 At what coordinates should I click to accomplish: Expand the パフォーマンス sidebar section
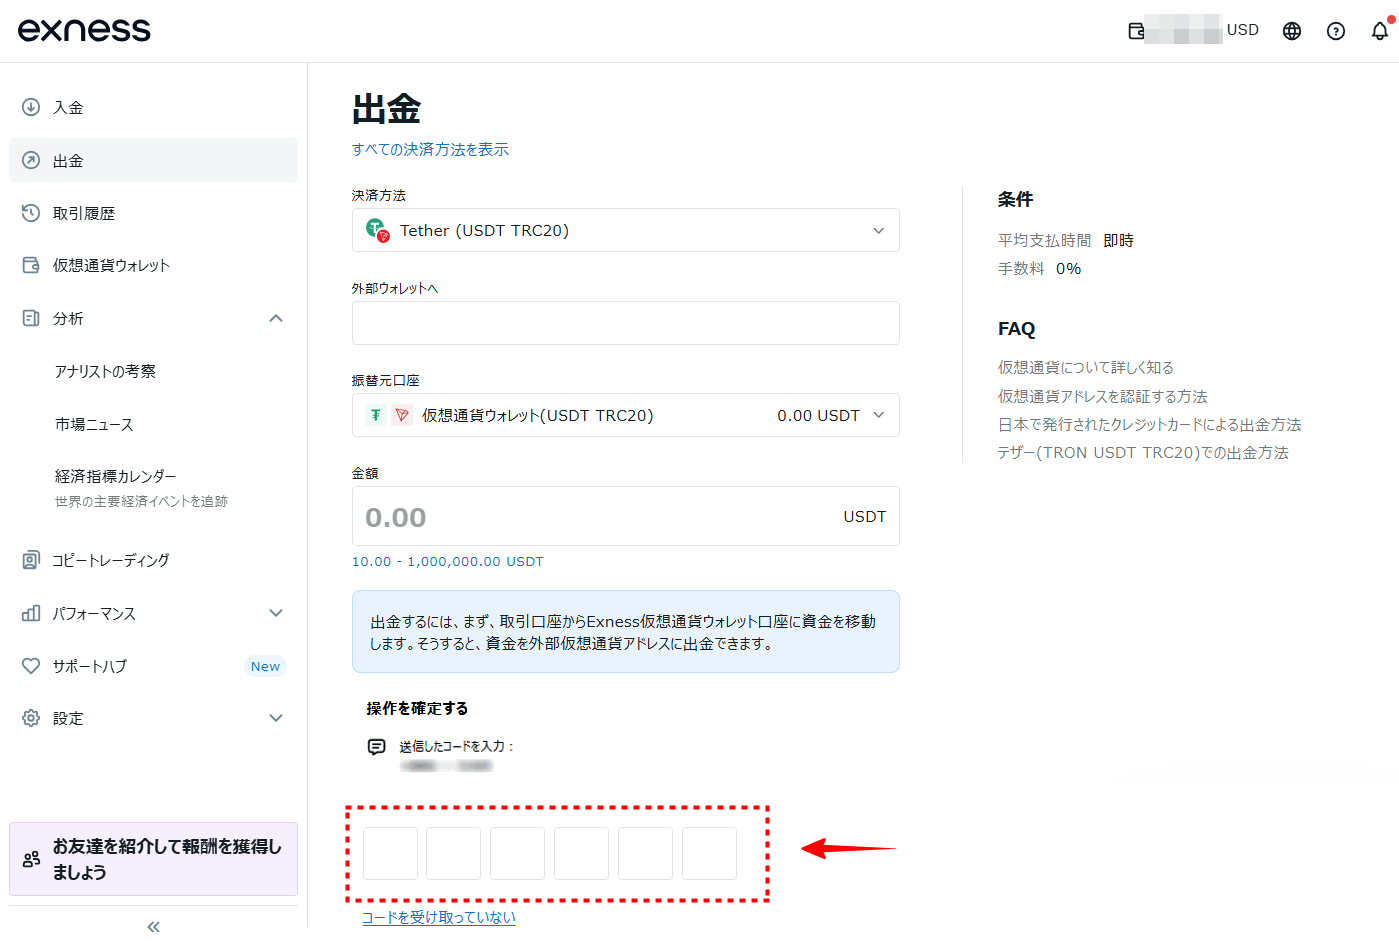coord(276,613)
